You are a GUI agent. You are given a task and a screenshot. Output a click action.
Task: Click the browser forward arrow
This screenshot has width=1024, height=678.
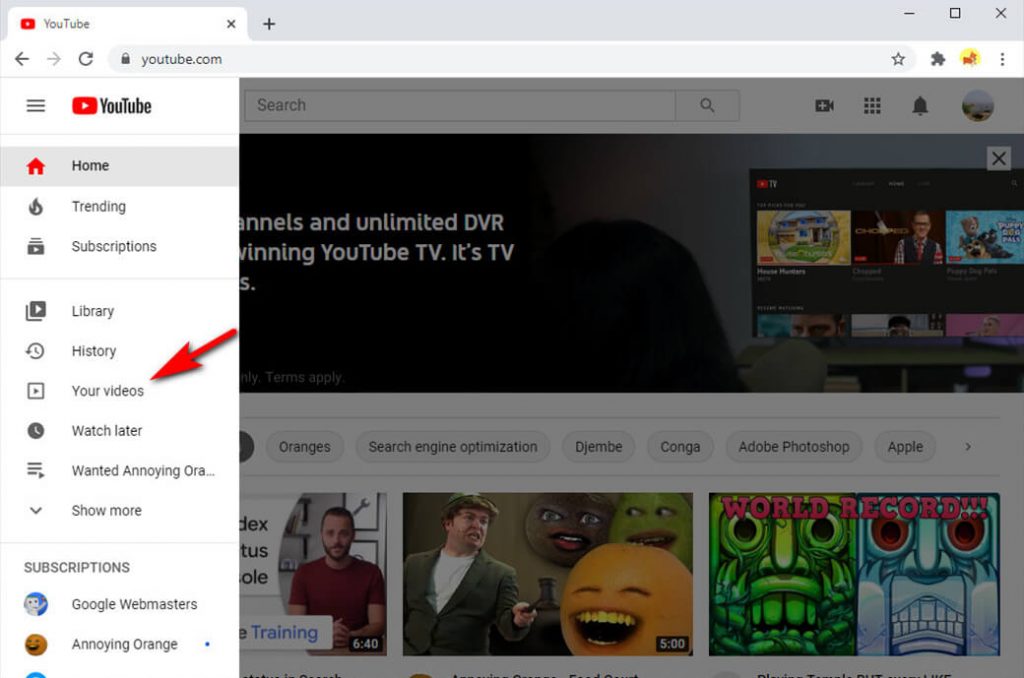coord(54,59)
